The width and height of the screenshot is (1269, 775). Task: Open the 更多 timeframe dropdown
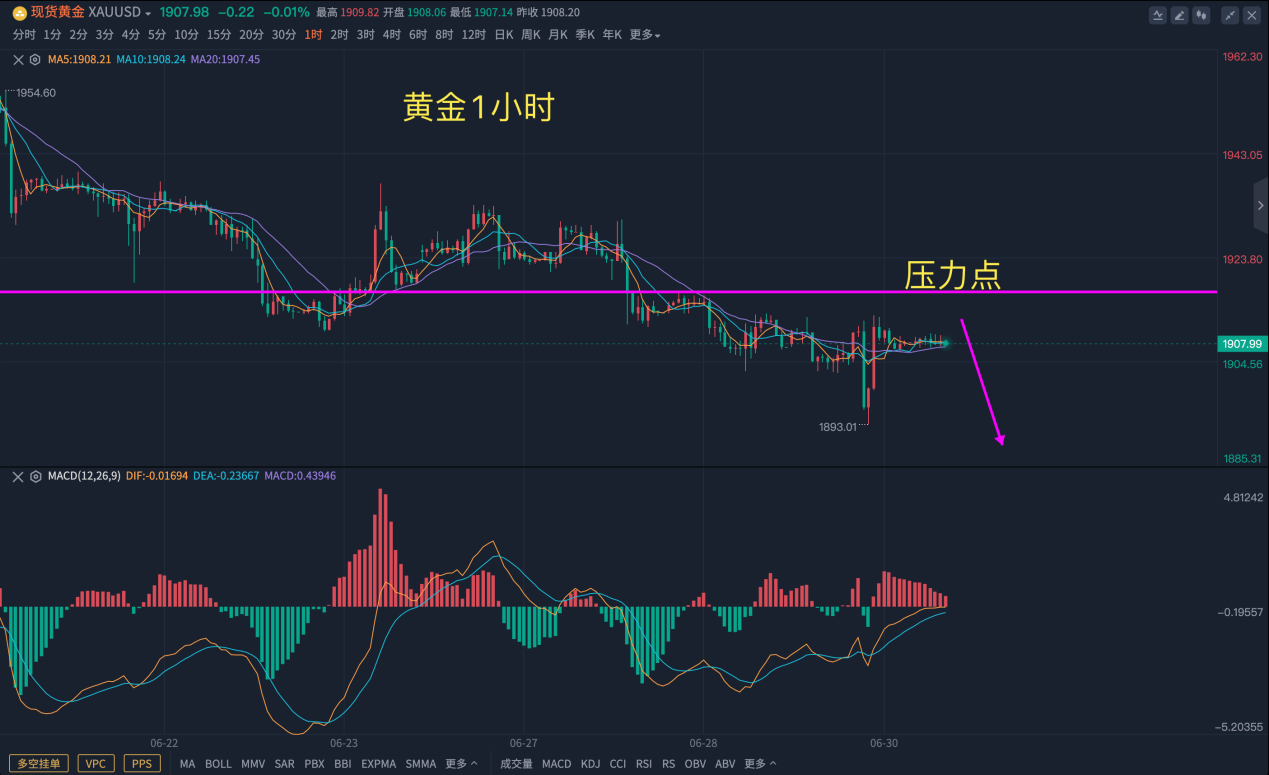tap(645, 35)
